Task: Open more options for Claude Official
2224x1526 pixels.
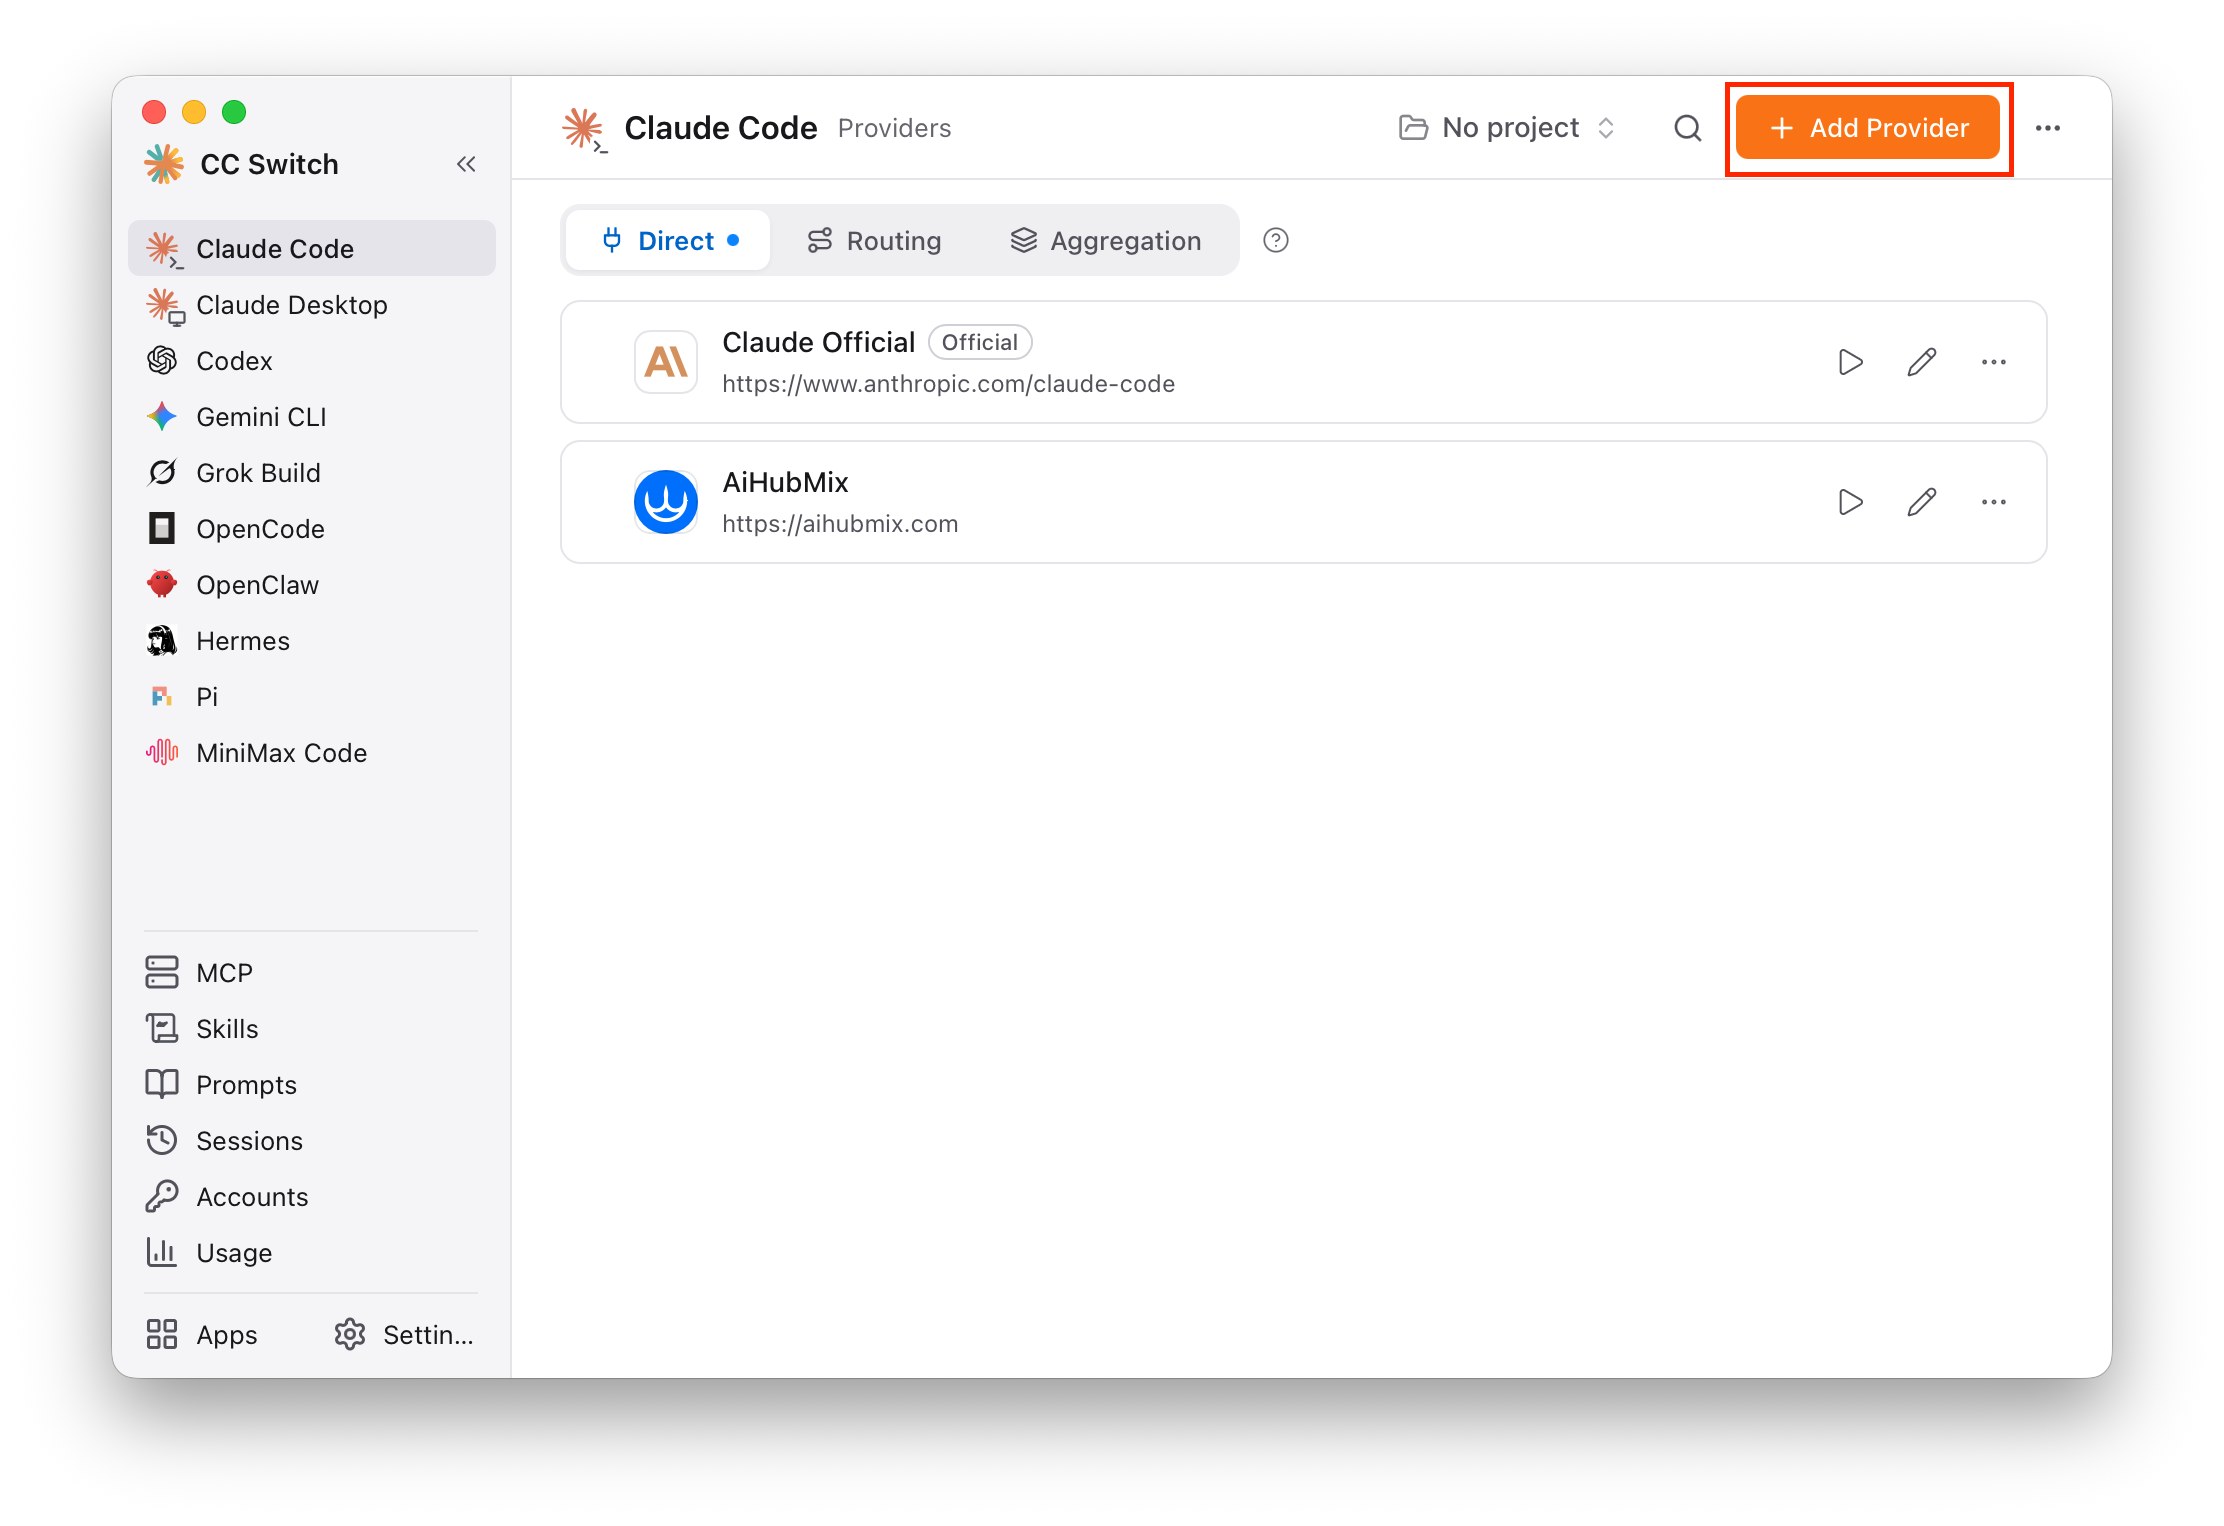Action: point(1994,362)
